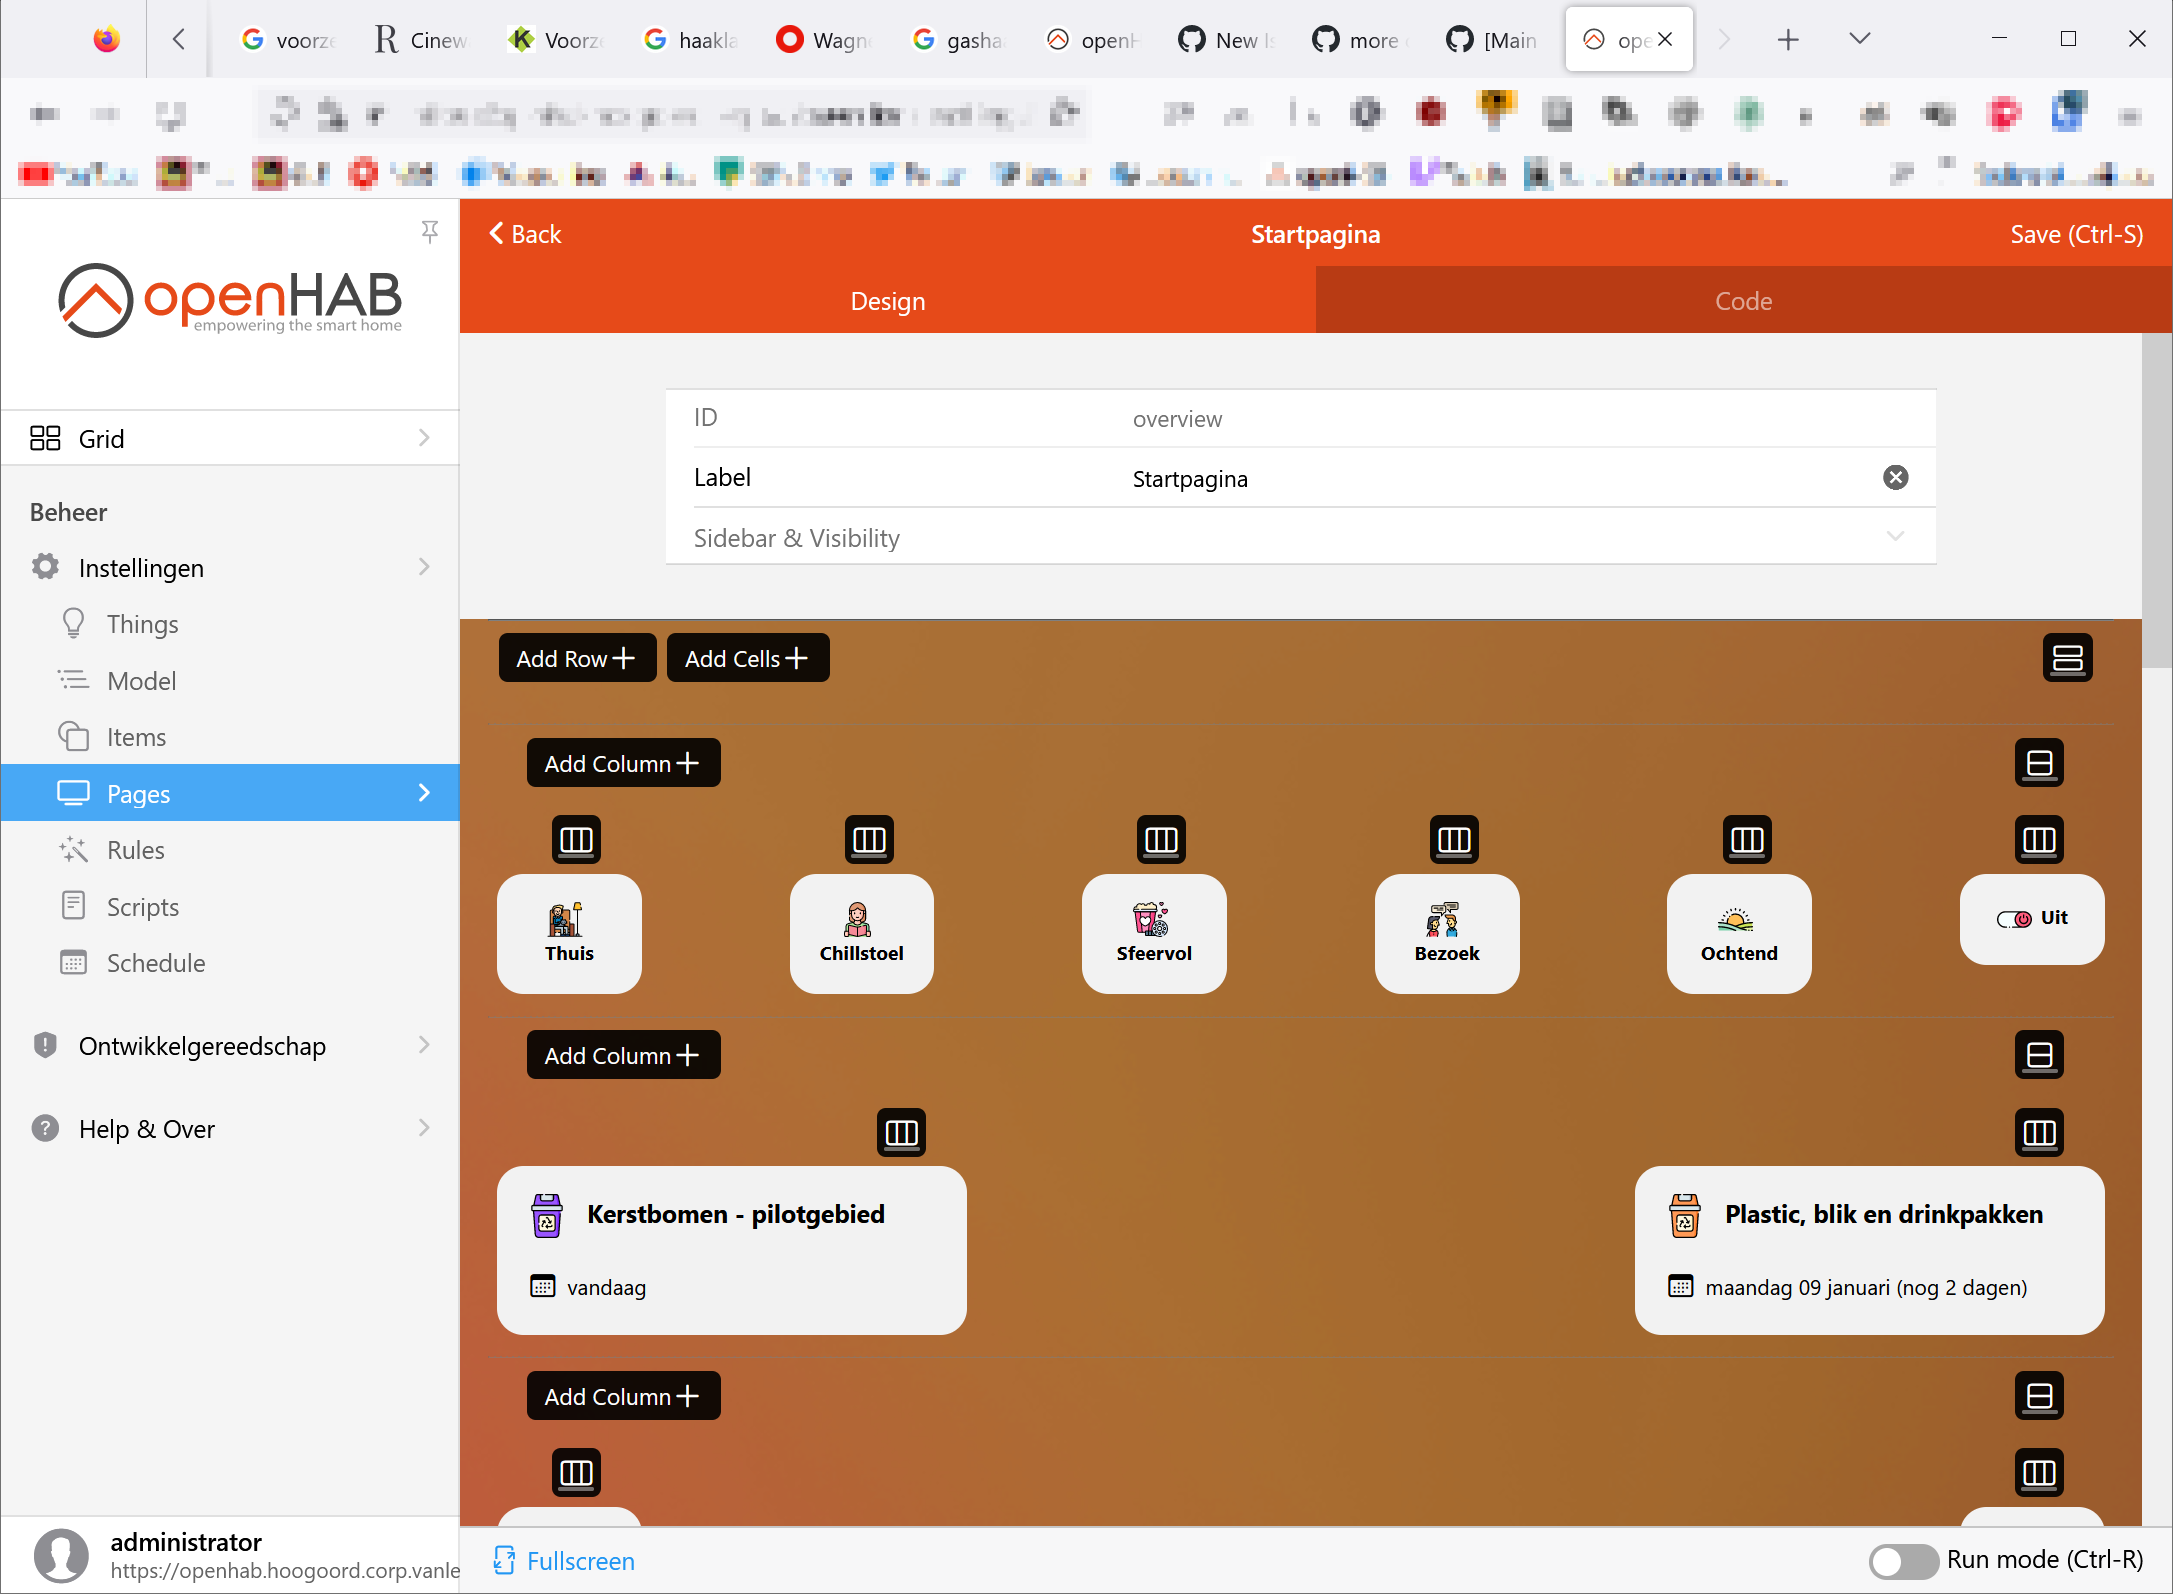Pin the sidebar with the pin toggle

point(429,231)
